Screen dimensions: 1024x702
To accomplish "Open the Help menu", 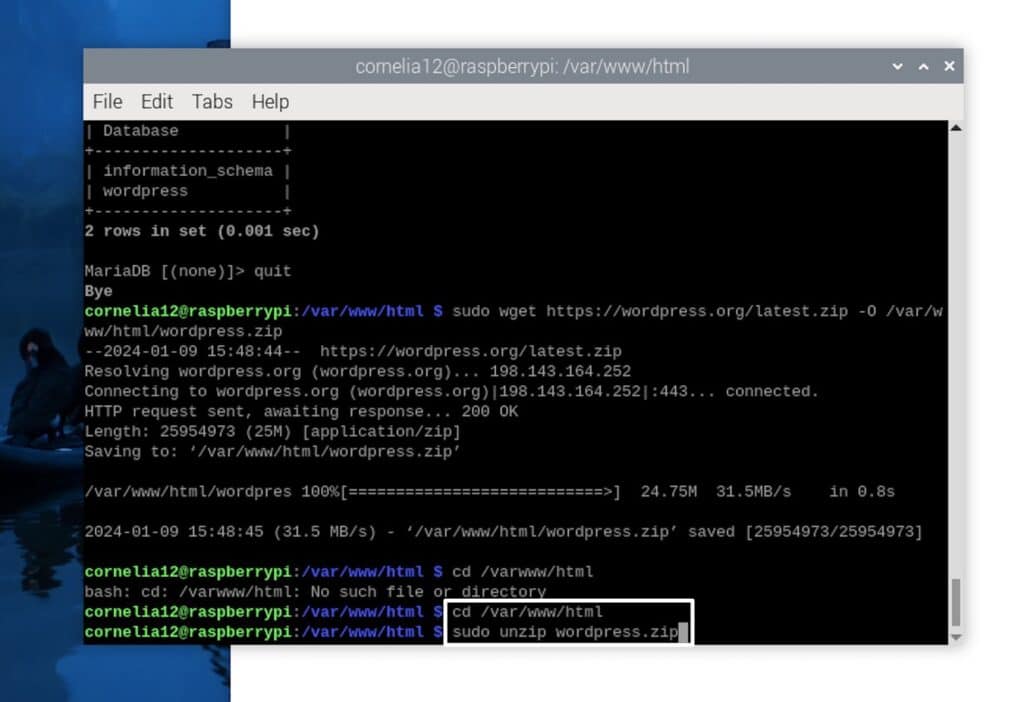I will 270,102.
